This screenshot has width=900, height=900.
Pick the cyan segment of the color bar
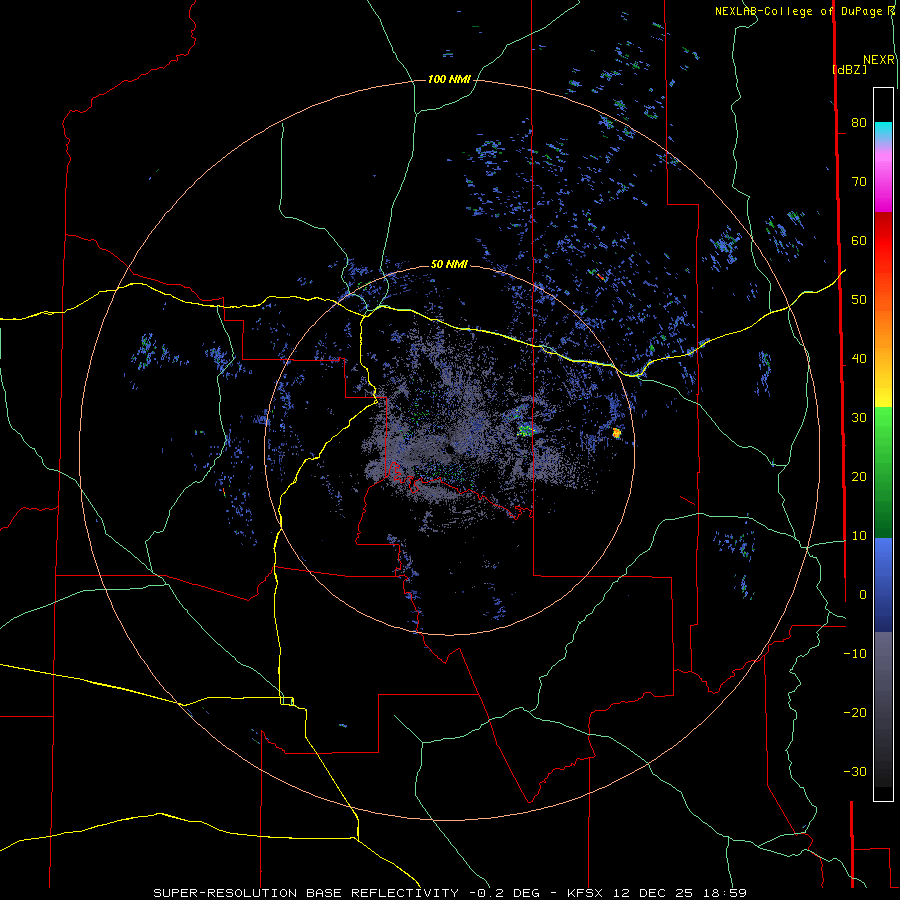click(x=883, y=131)
